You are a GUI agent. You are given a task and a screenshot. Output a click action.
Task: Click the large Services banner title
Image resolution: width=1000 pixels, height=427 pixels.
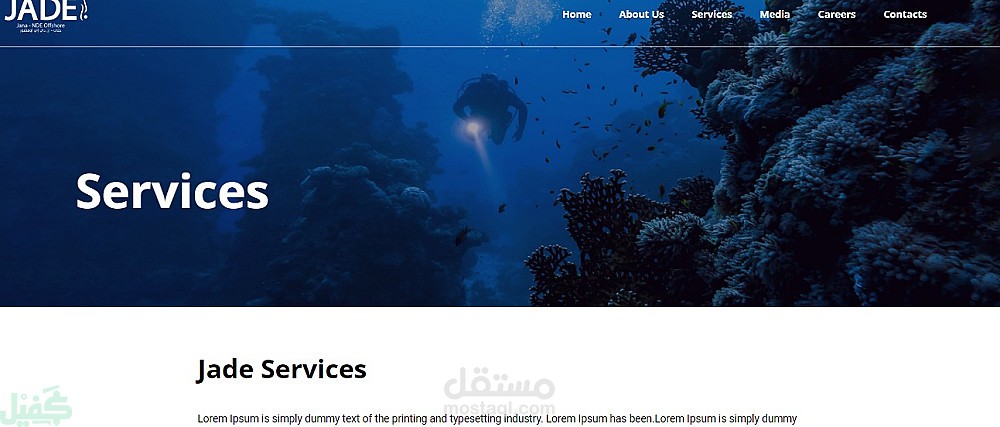point(172,191)
